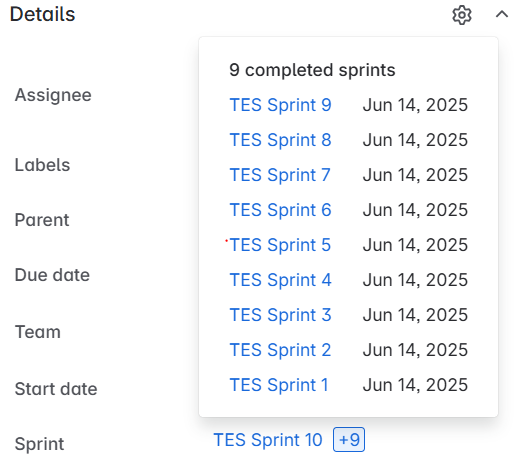
Task: Open the TES Sprint 4 link
Action: pyautogui.click(x=280, y=280)
